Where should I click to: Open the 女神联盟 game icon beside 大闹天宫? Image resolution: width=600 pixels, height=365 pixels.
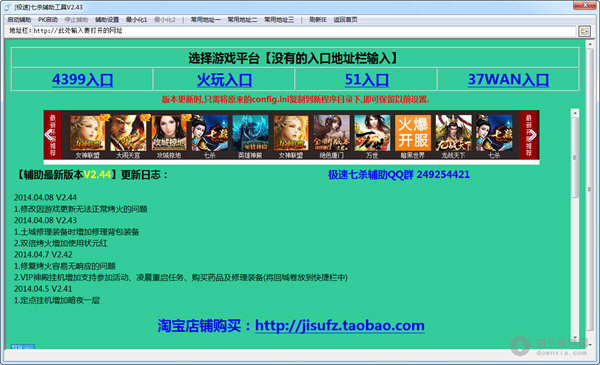click(x=87, y=134)
